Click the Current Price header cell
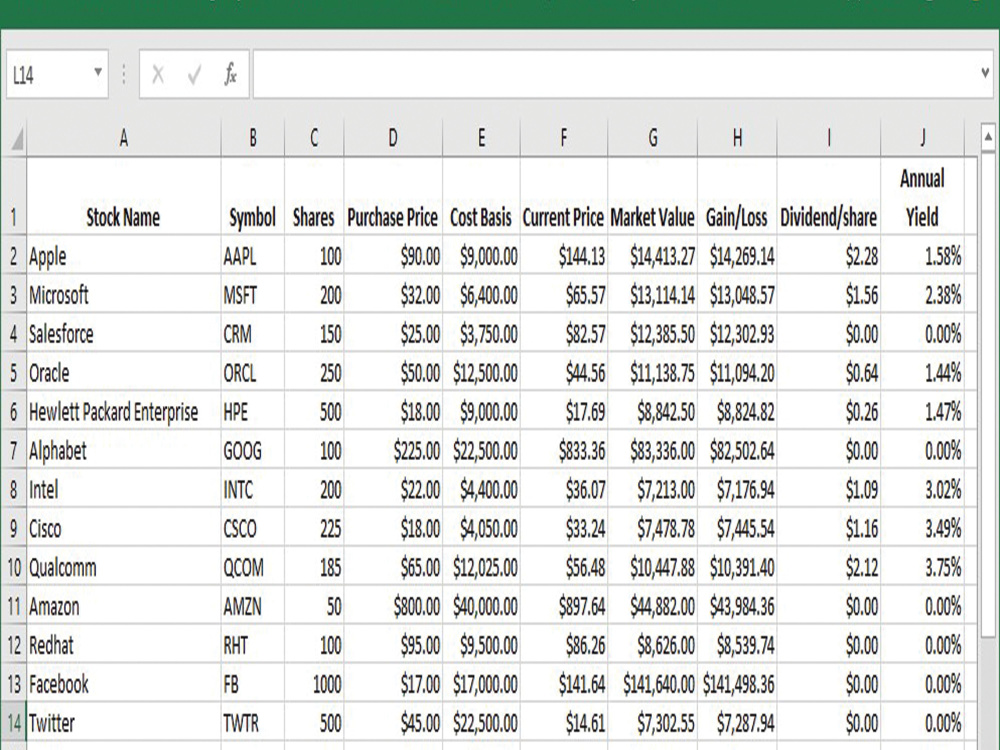The width and height of the screenshot is (1000, 750). (564, 196)
